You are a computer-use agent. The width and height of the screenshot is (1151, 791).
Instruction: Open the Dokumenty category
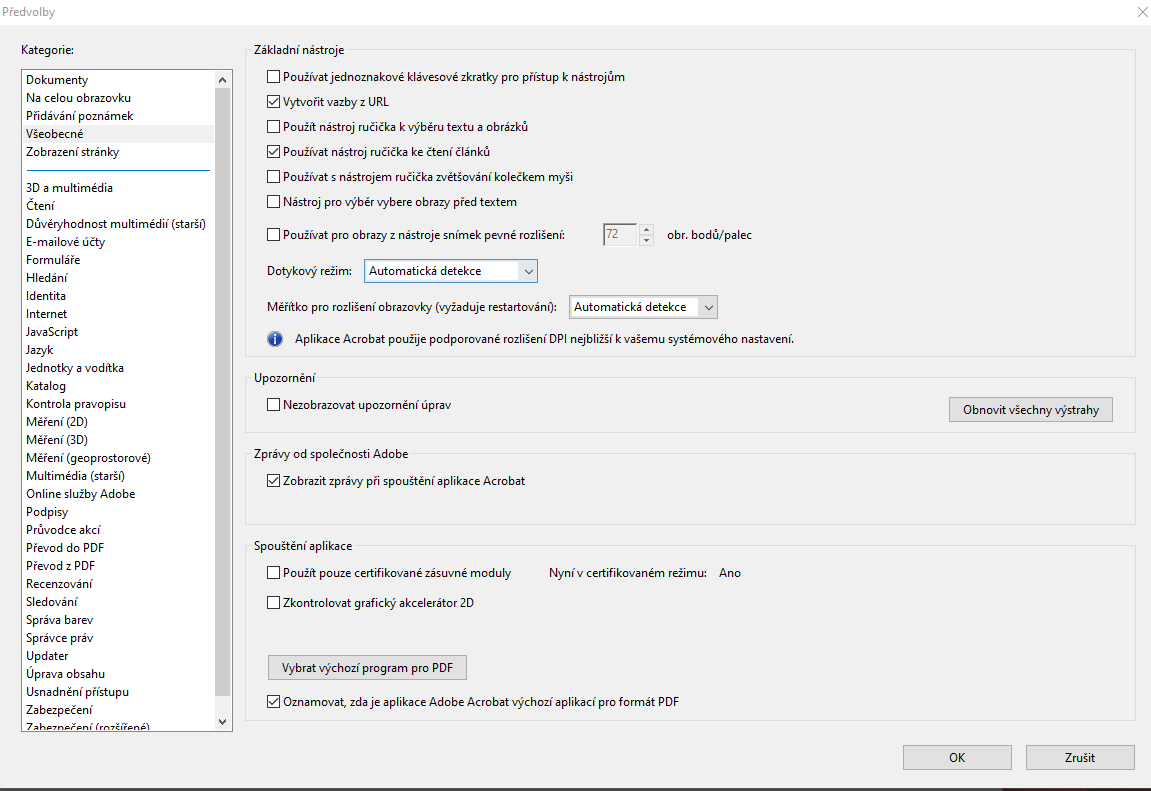tap(57, 80)
